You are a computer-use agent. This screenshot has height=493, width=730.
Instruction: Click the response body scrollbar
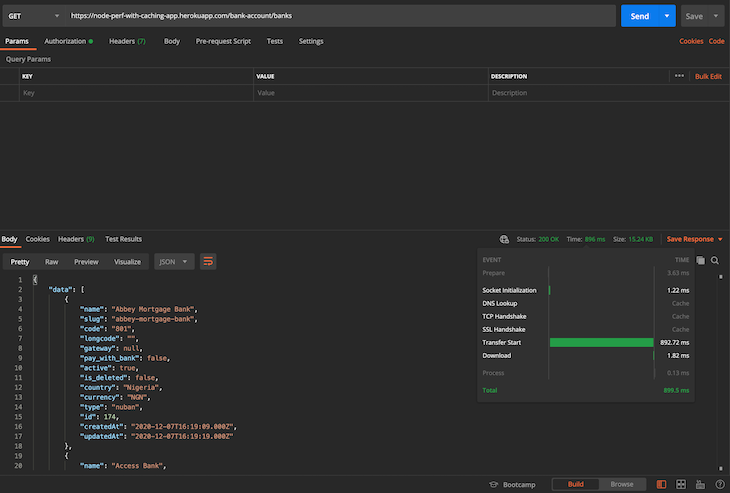pos(721,372)
